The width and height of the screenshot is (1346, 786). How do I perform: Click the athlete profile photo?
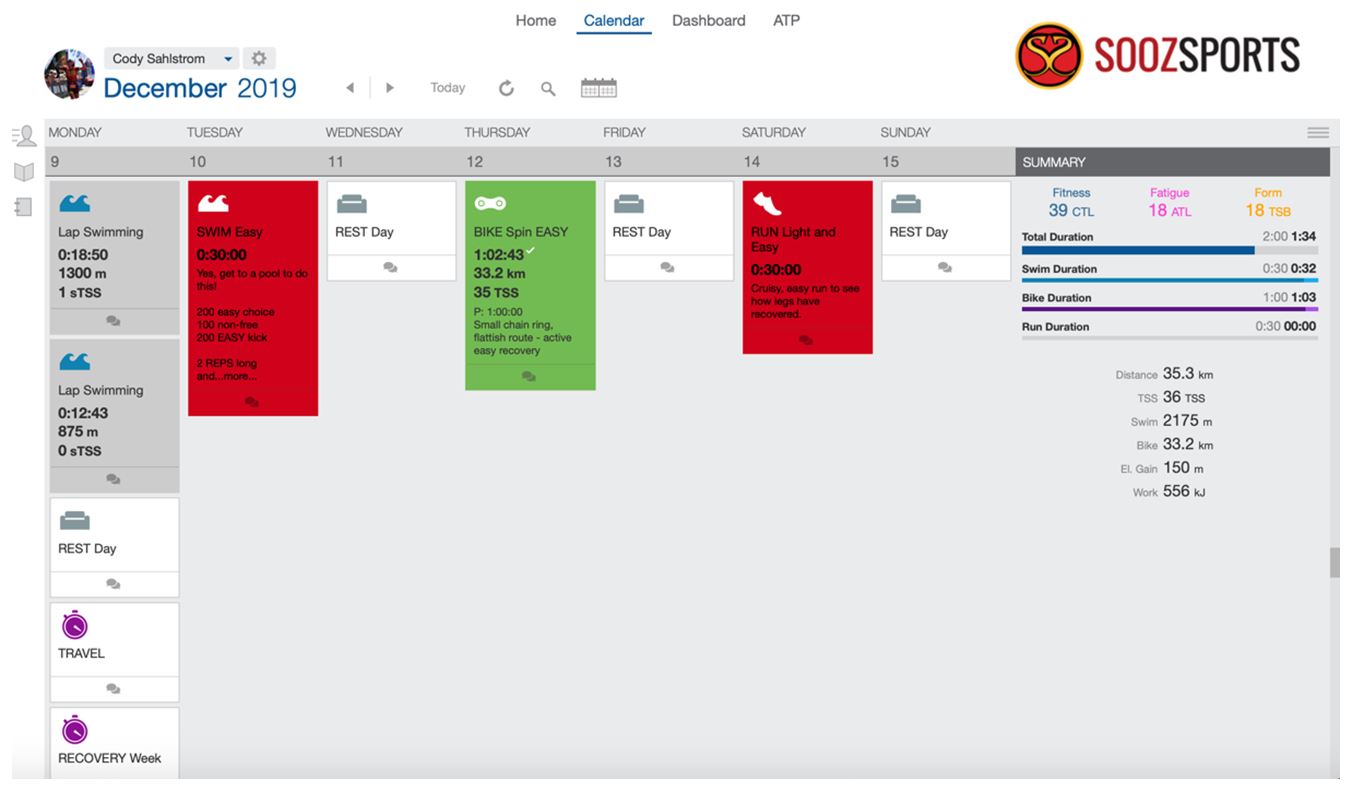[x=69, y=74]
